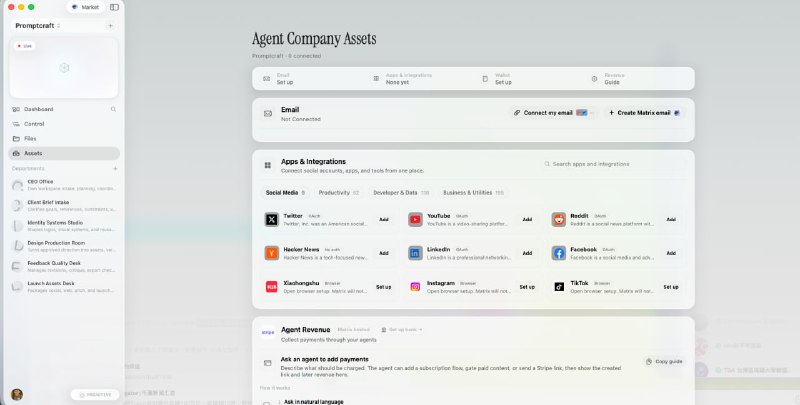Image resolution: width=800 pixels, height=405 pixels.
Task: Click the Reddit app icon
Action: (x=559, y=219)
